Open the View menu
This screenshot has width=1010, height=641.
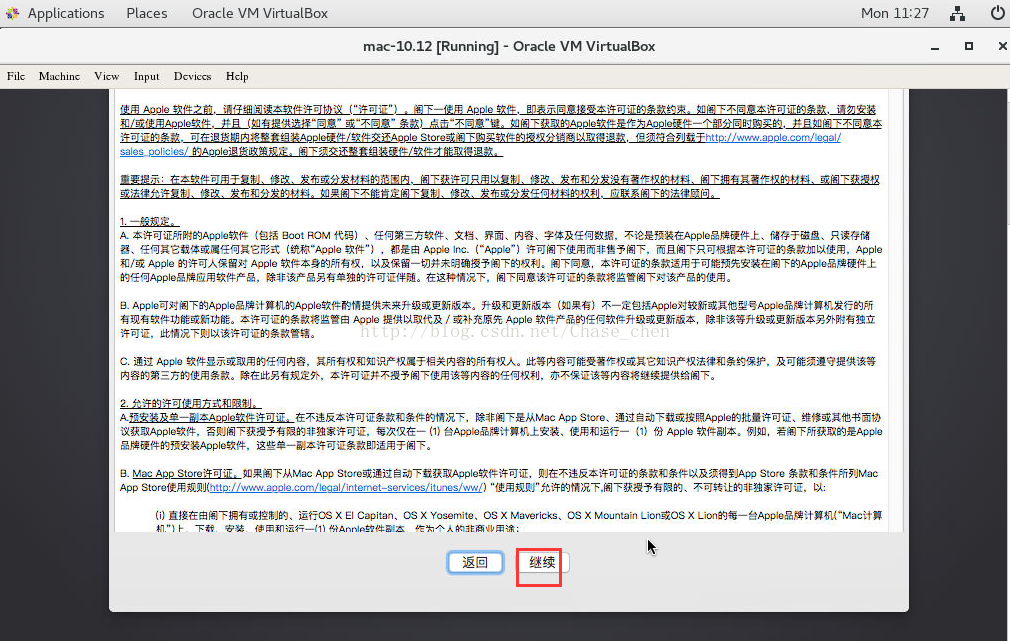pyautogui.click(x=106, y=76)
